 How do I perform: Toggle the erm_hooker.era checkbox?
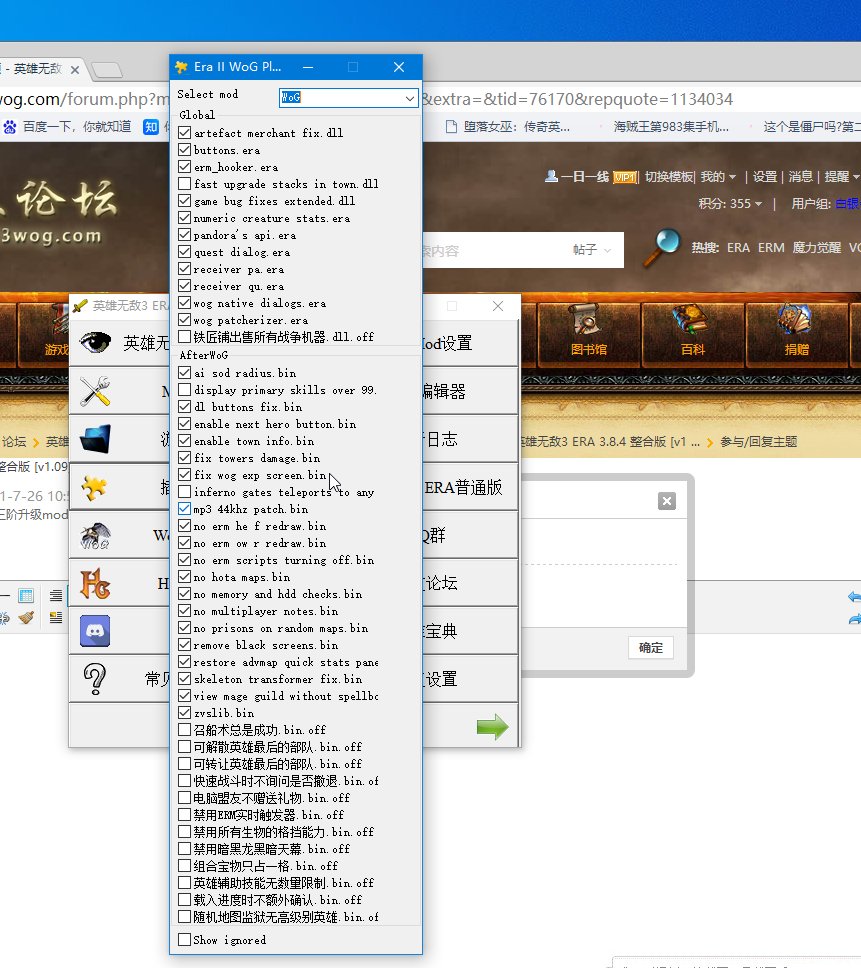pyautogui.click(x=184, y=167)
